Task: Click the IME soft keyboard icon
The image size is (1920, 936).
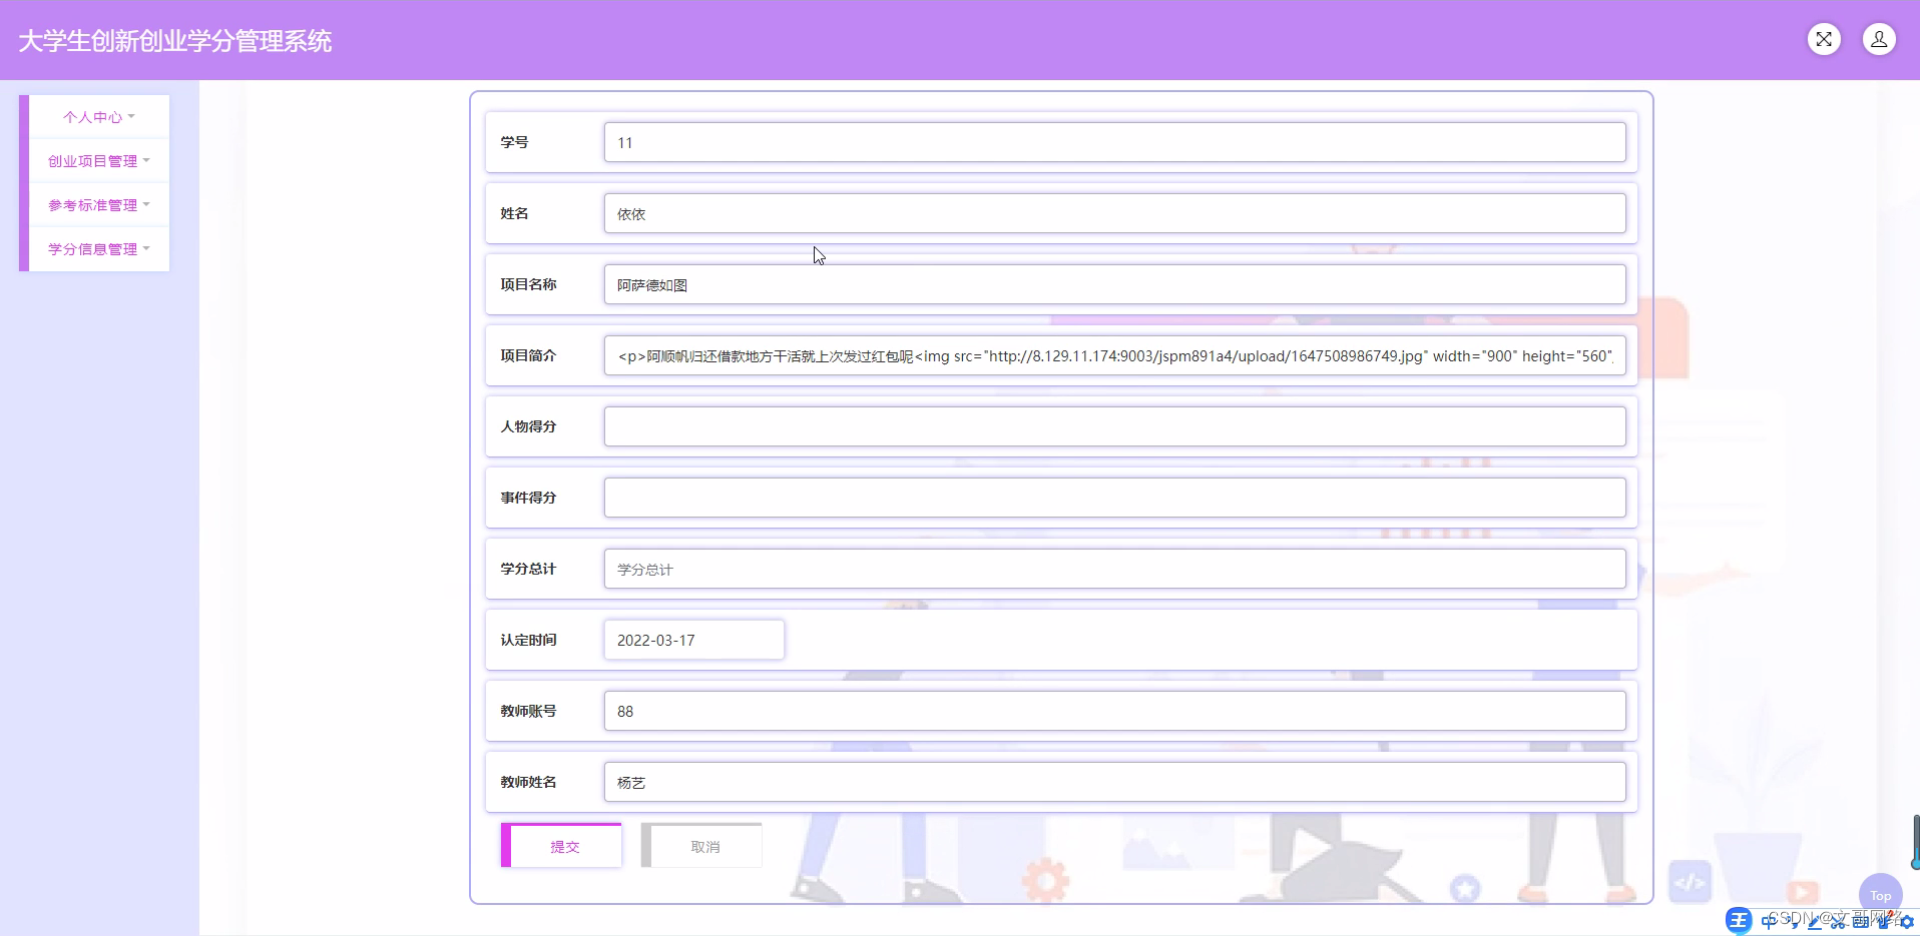Action: coord(1861,922)
